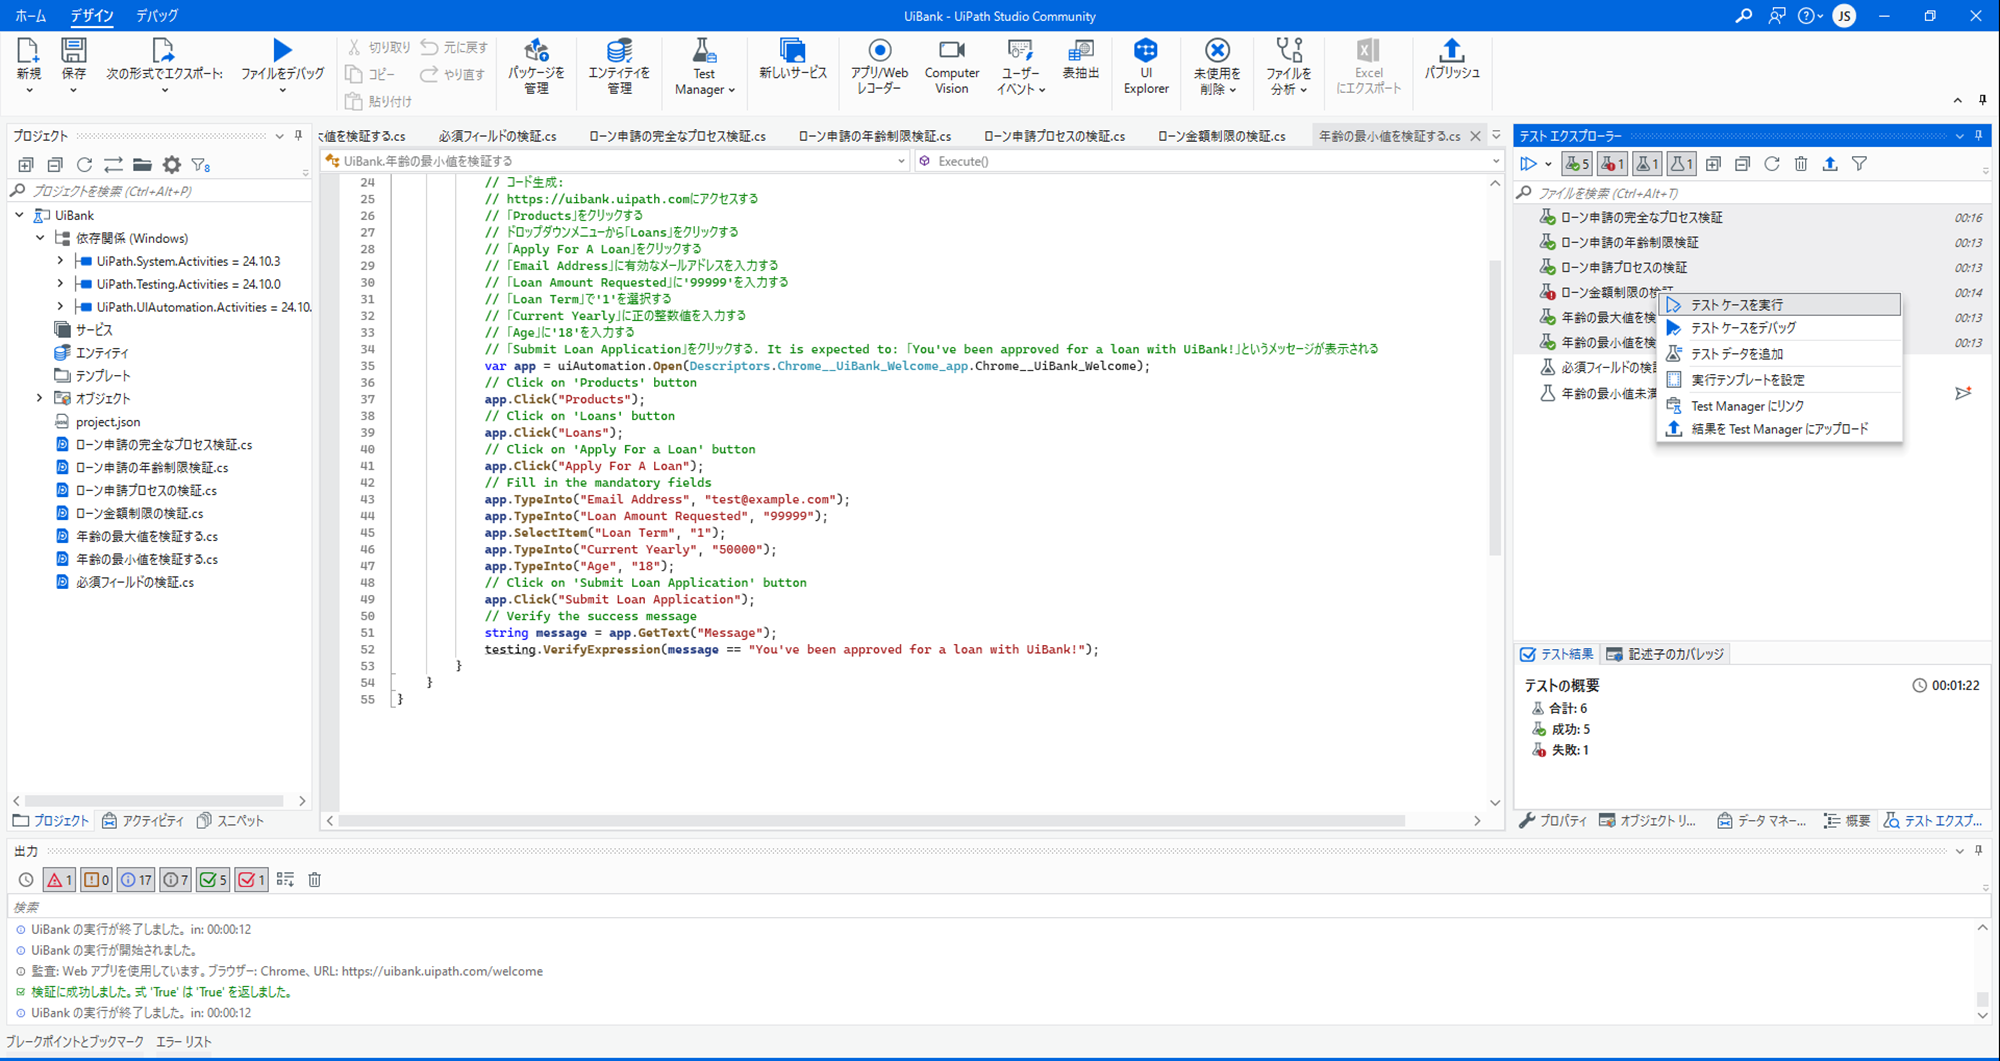Clear the output panel with trash icon
The image size is (2000, 1061).
pos(314,880)
